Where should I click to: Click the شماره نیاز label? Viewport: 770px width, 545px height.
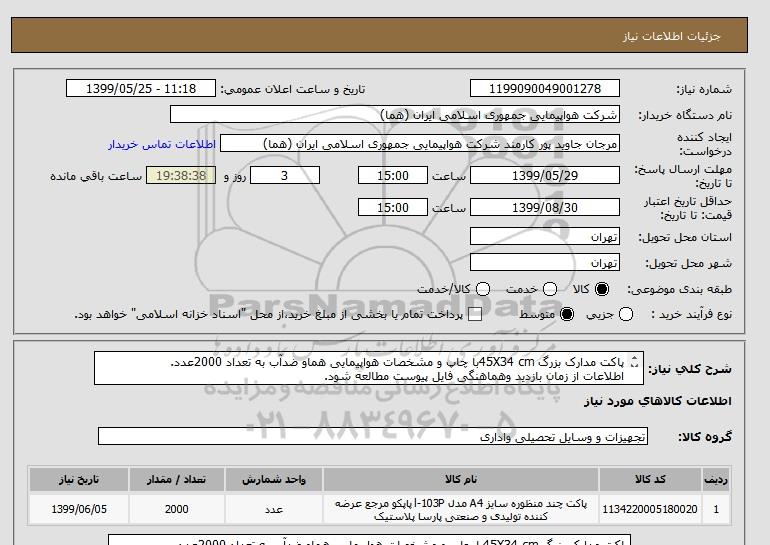(x=704, y=89)
